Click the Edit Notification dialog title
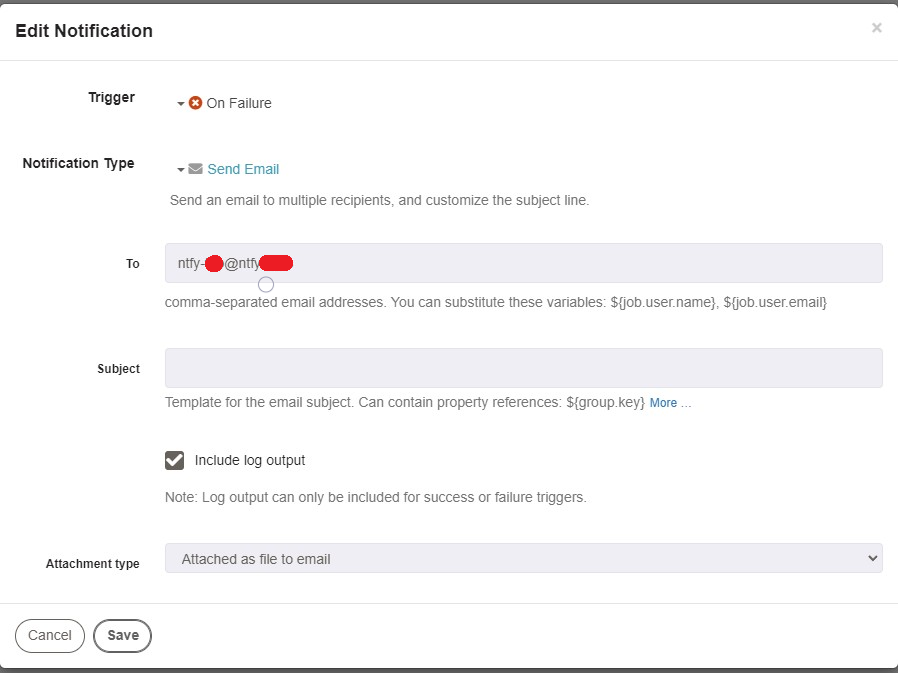This screenshot has height=673, width=898. coord(83,31)
